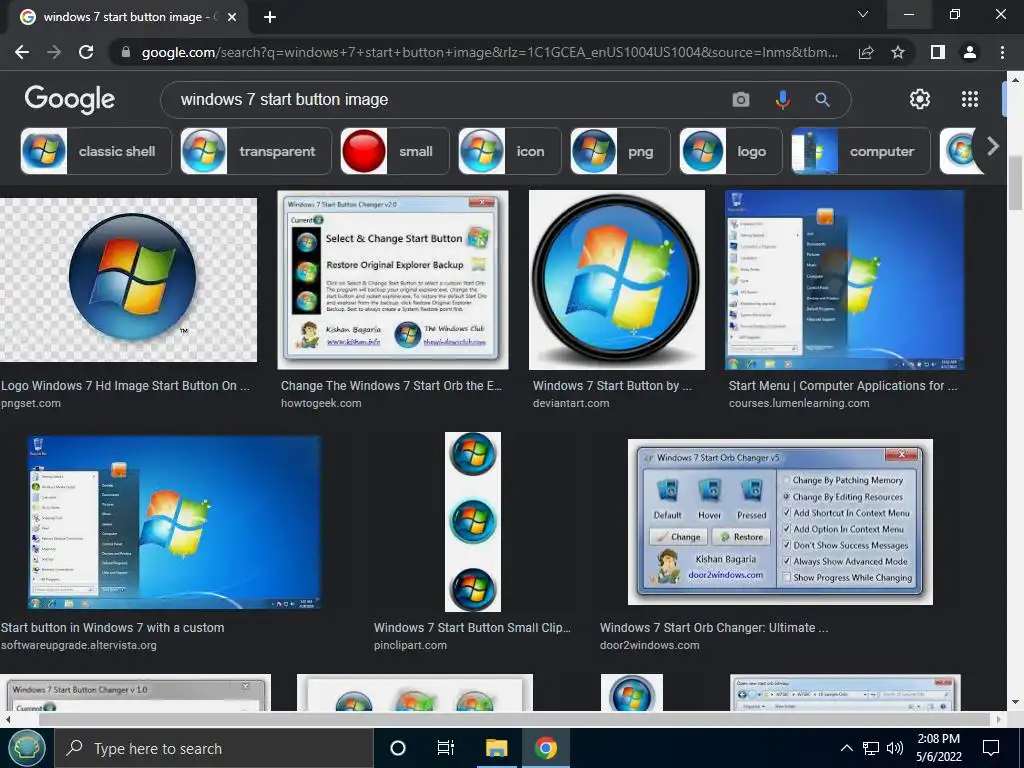The image size is (1024, 768).
Task: Click the magnifier search button
Action: click(x=822, y=99)
